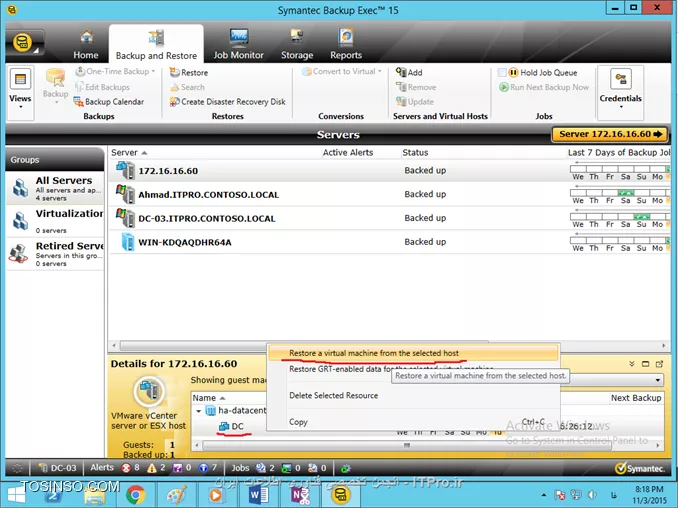Open the Convert to Virtual dropdown
Viewport: 678px width, 508px height.
coord(342,71)
